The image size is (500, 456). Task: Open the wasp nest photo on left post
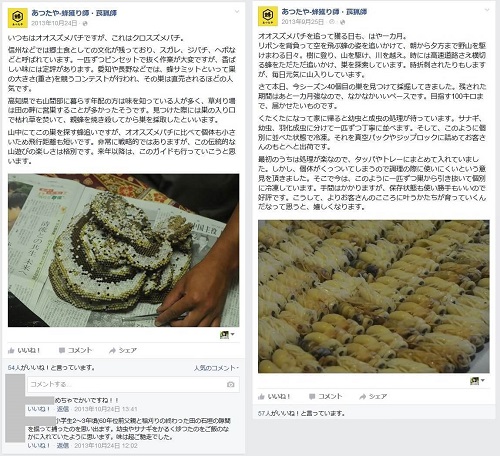123,250
